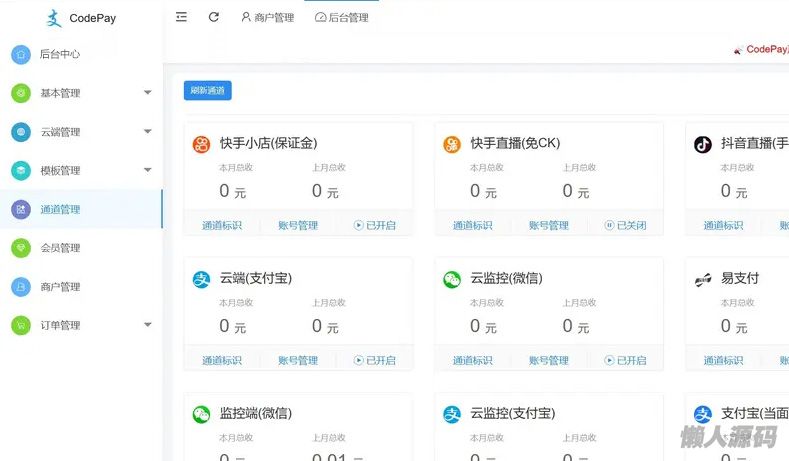Open 商户管理 sidebar menu item

pyautogui.click(x=60, y=287)
